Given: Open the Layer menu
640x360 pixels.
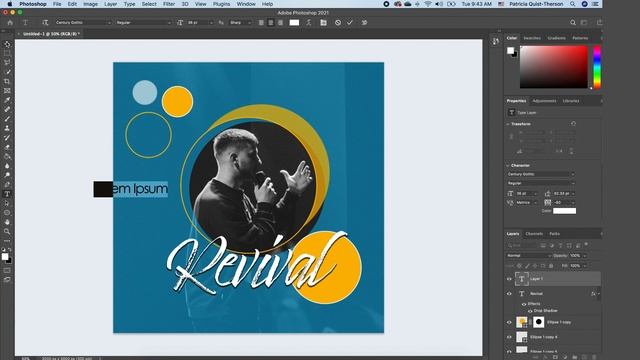Looking at the screenshot, I should tap(111, 4).
